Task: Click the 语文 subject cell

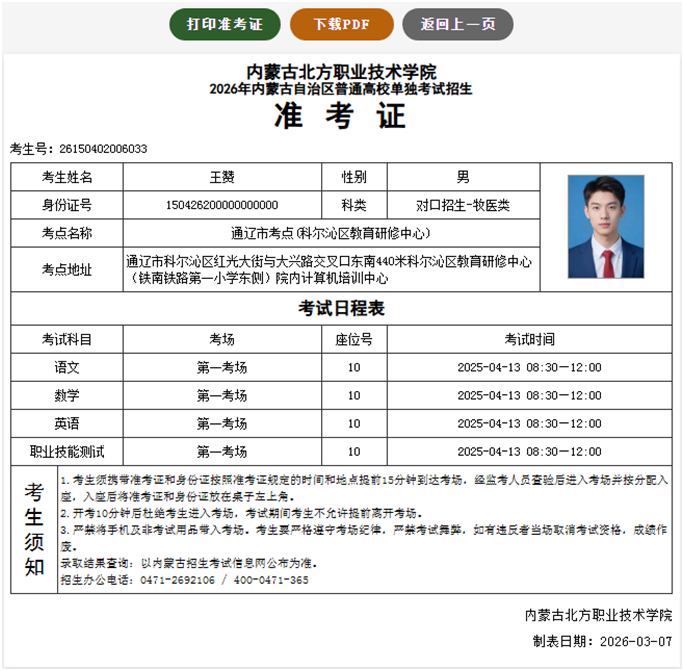Action: point(67,367)
